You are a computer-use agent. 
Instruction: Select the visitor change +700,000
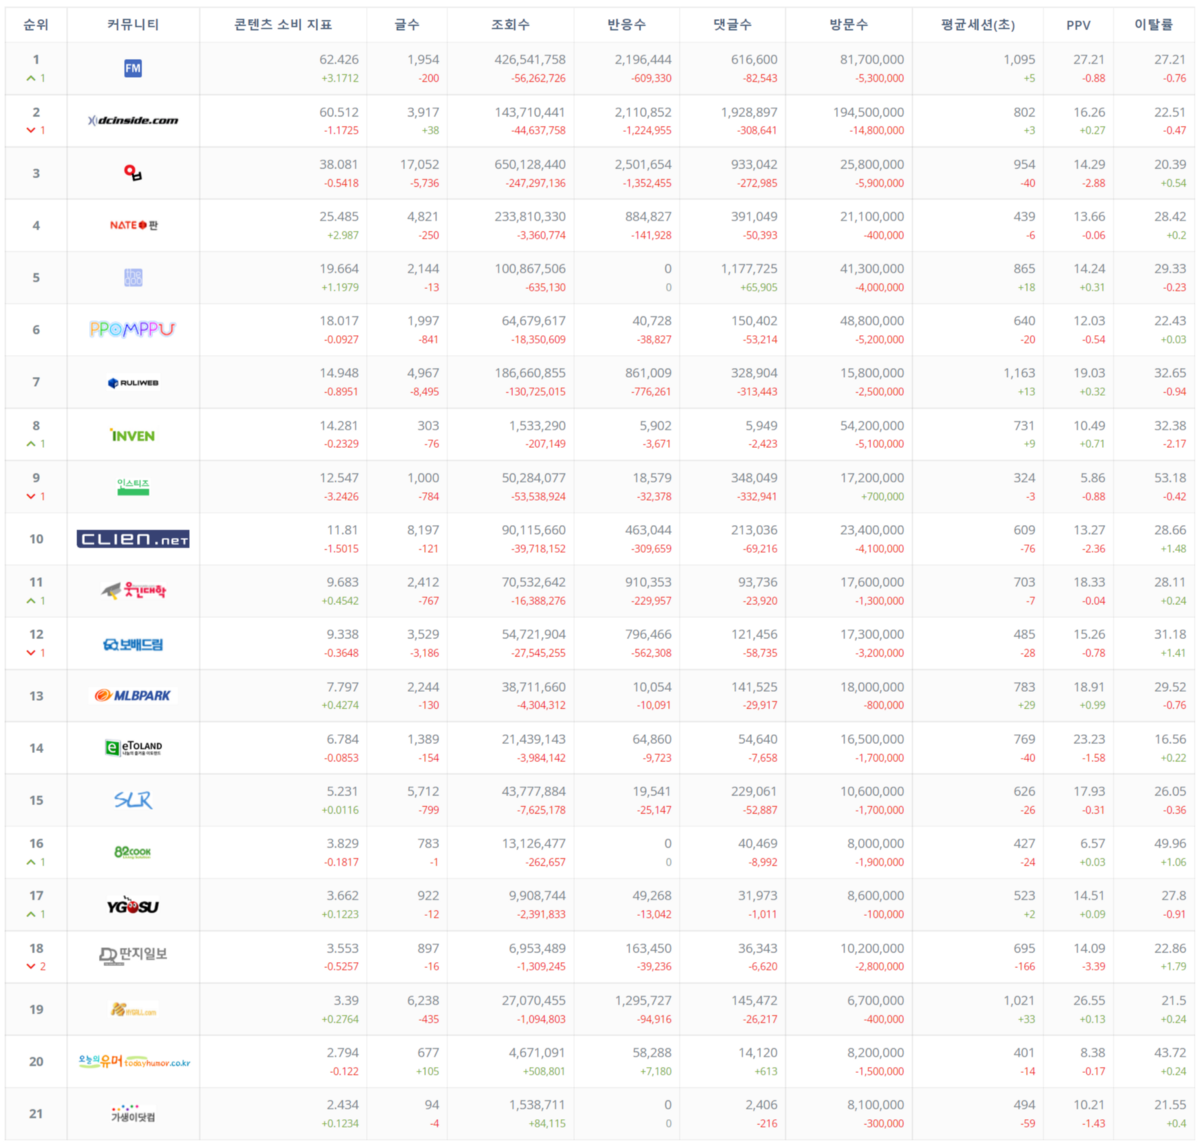[881, 496]
